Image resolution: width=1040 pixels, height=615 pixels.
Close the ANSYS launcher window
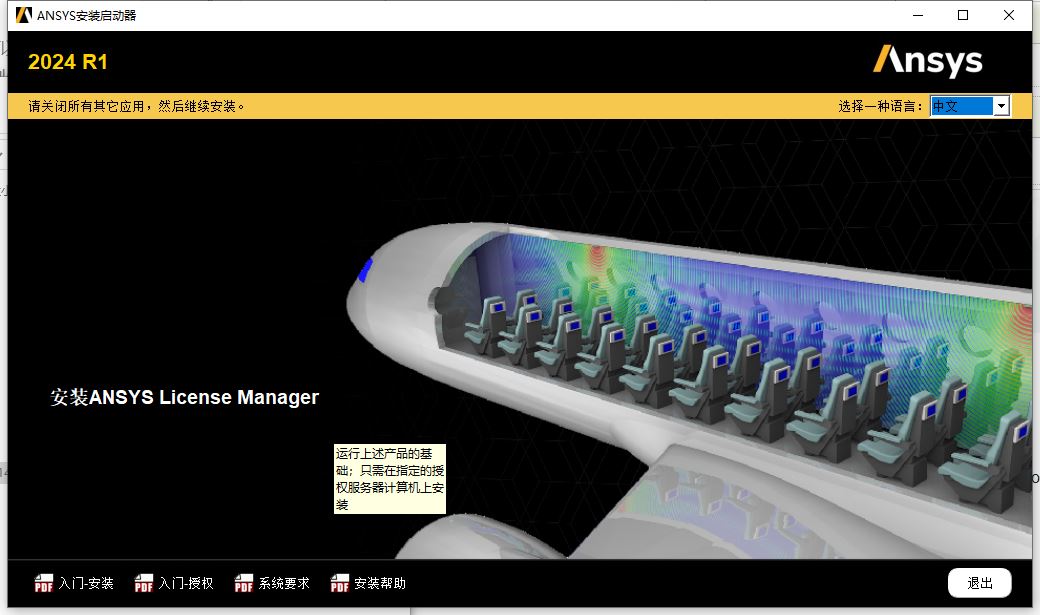point(1009,15)
